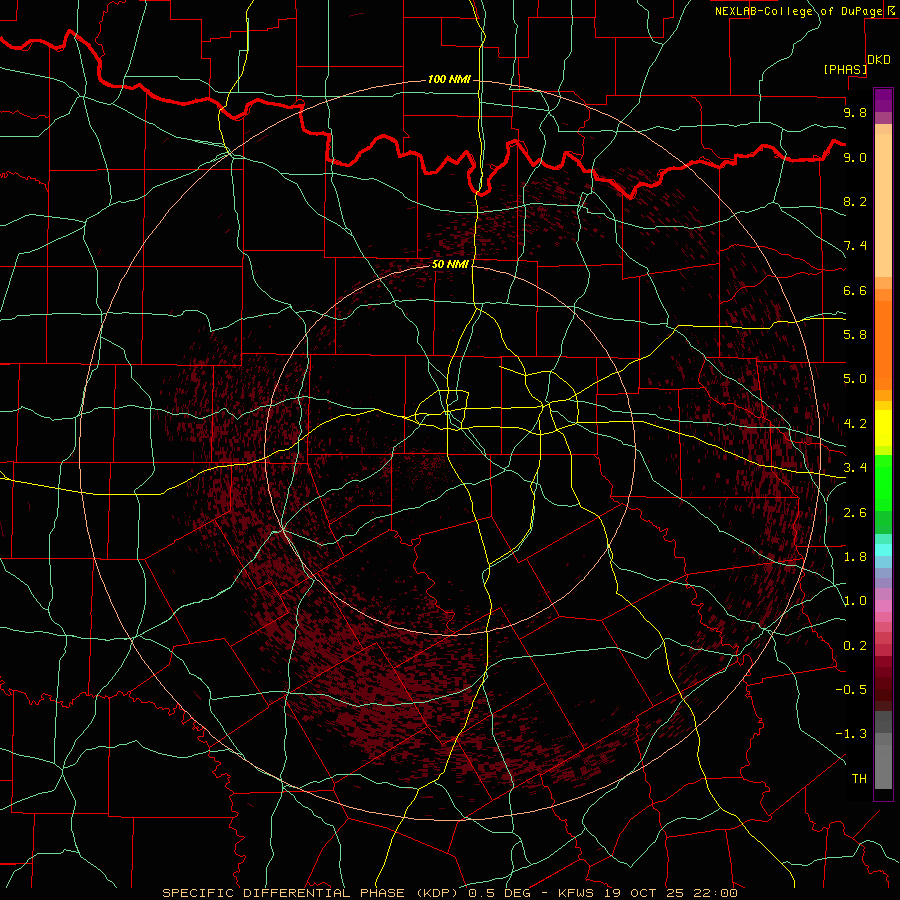Click the 4.2 legend value

(855, 424)
